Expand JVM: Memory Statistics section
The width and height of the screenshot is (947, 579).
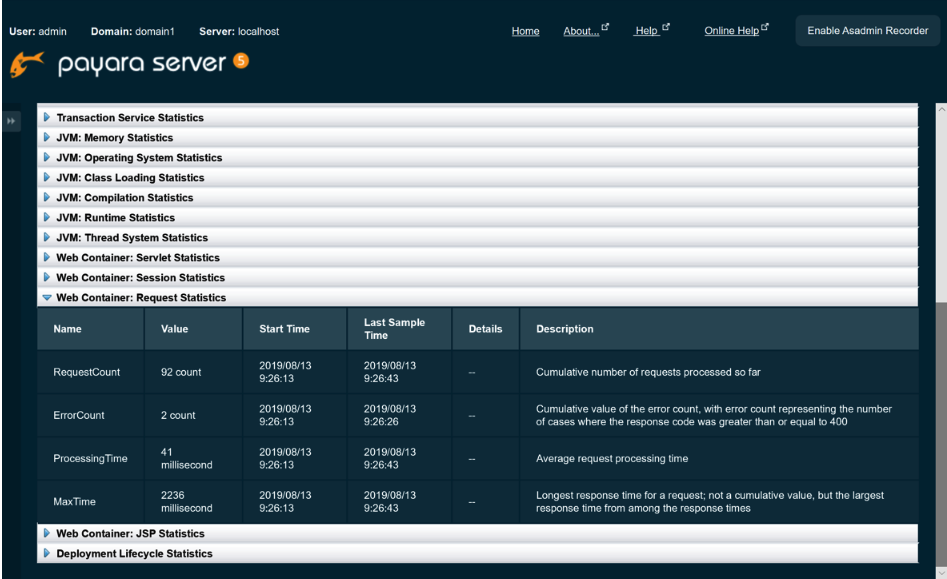[114, 138]
